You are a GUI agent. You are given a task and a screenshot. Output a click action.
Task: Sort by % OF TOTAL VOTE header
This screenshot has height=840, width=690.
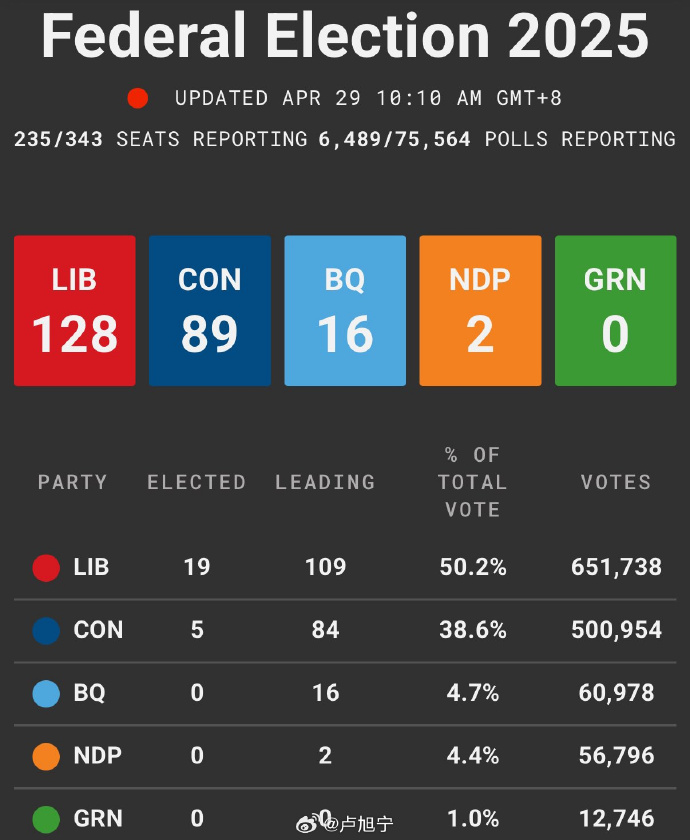tap(473, 482)
